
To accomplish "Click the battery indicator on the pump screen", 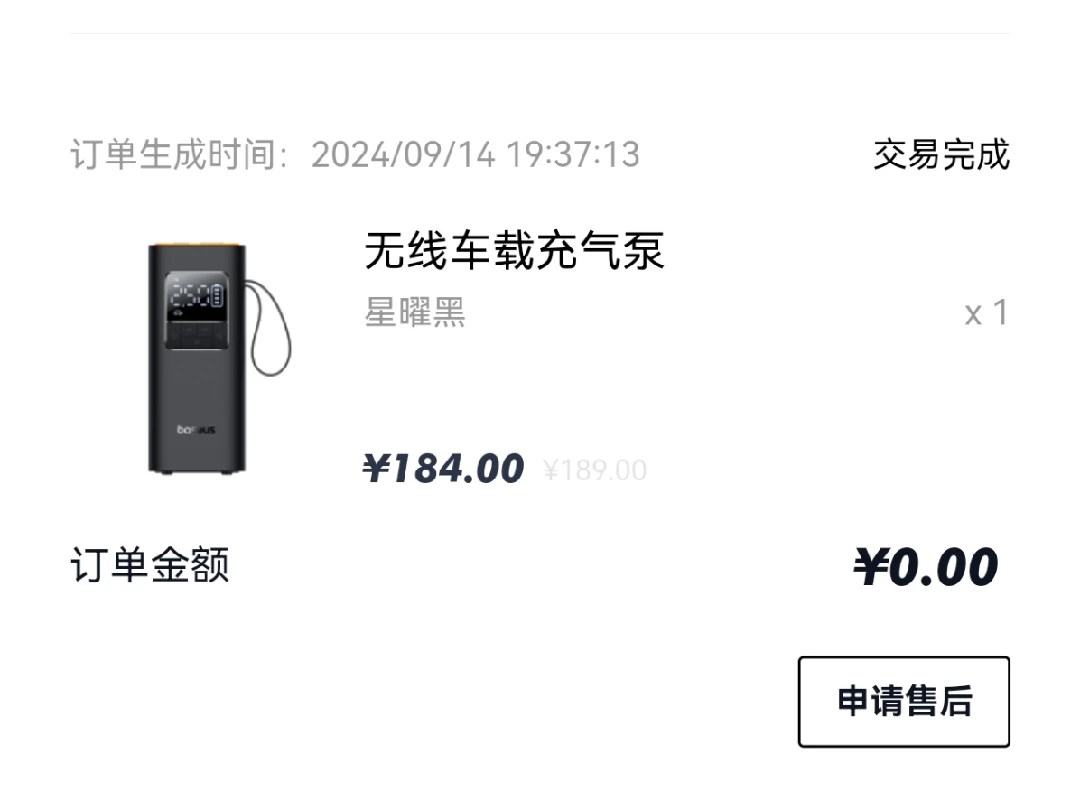I will [x=218, y=296].
